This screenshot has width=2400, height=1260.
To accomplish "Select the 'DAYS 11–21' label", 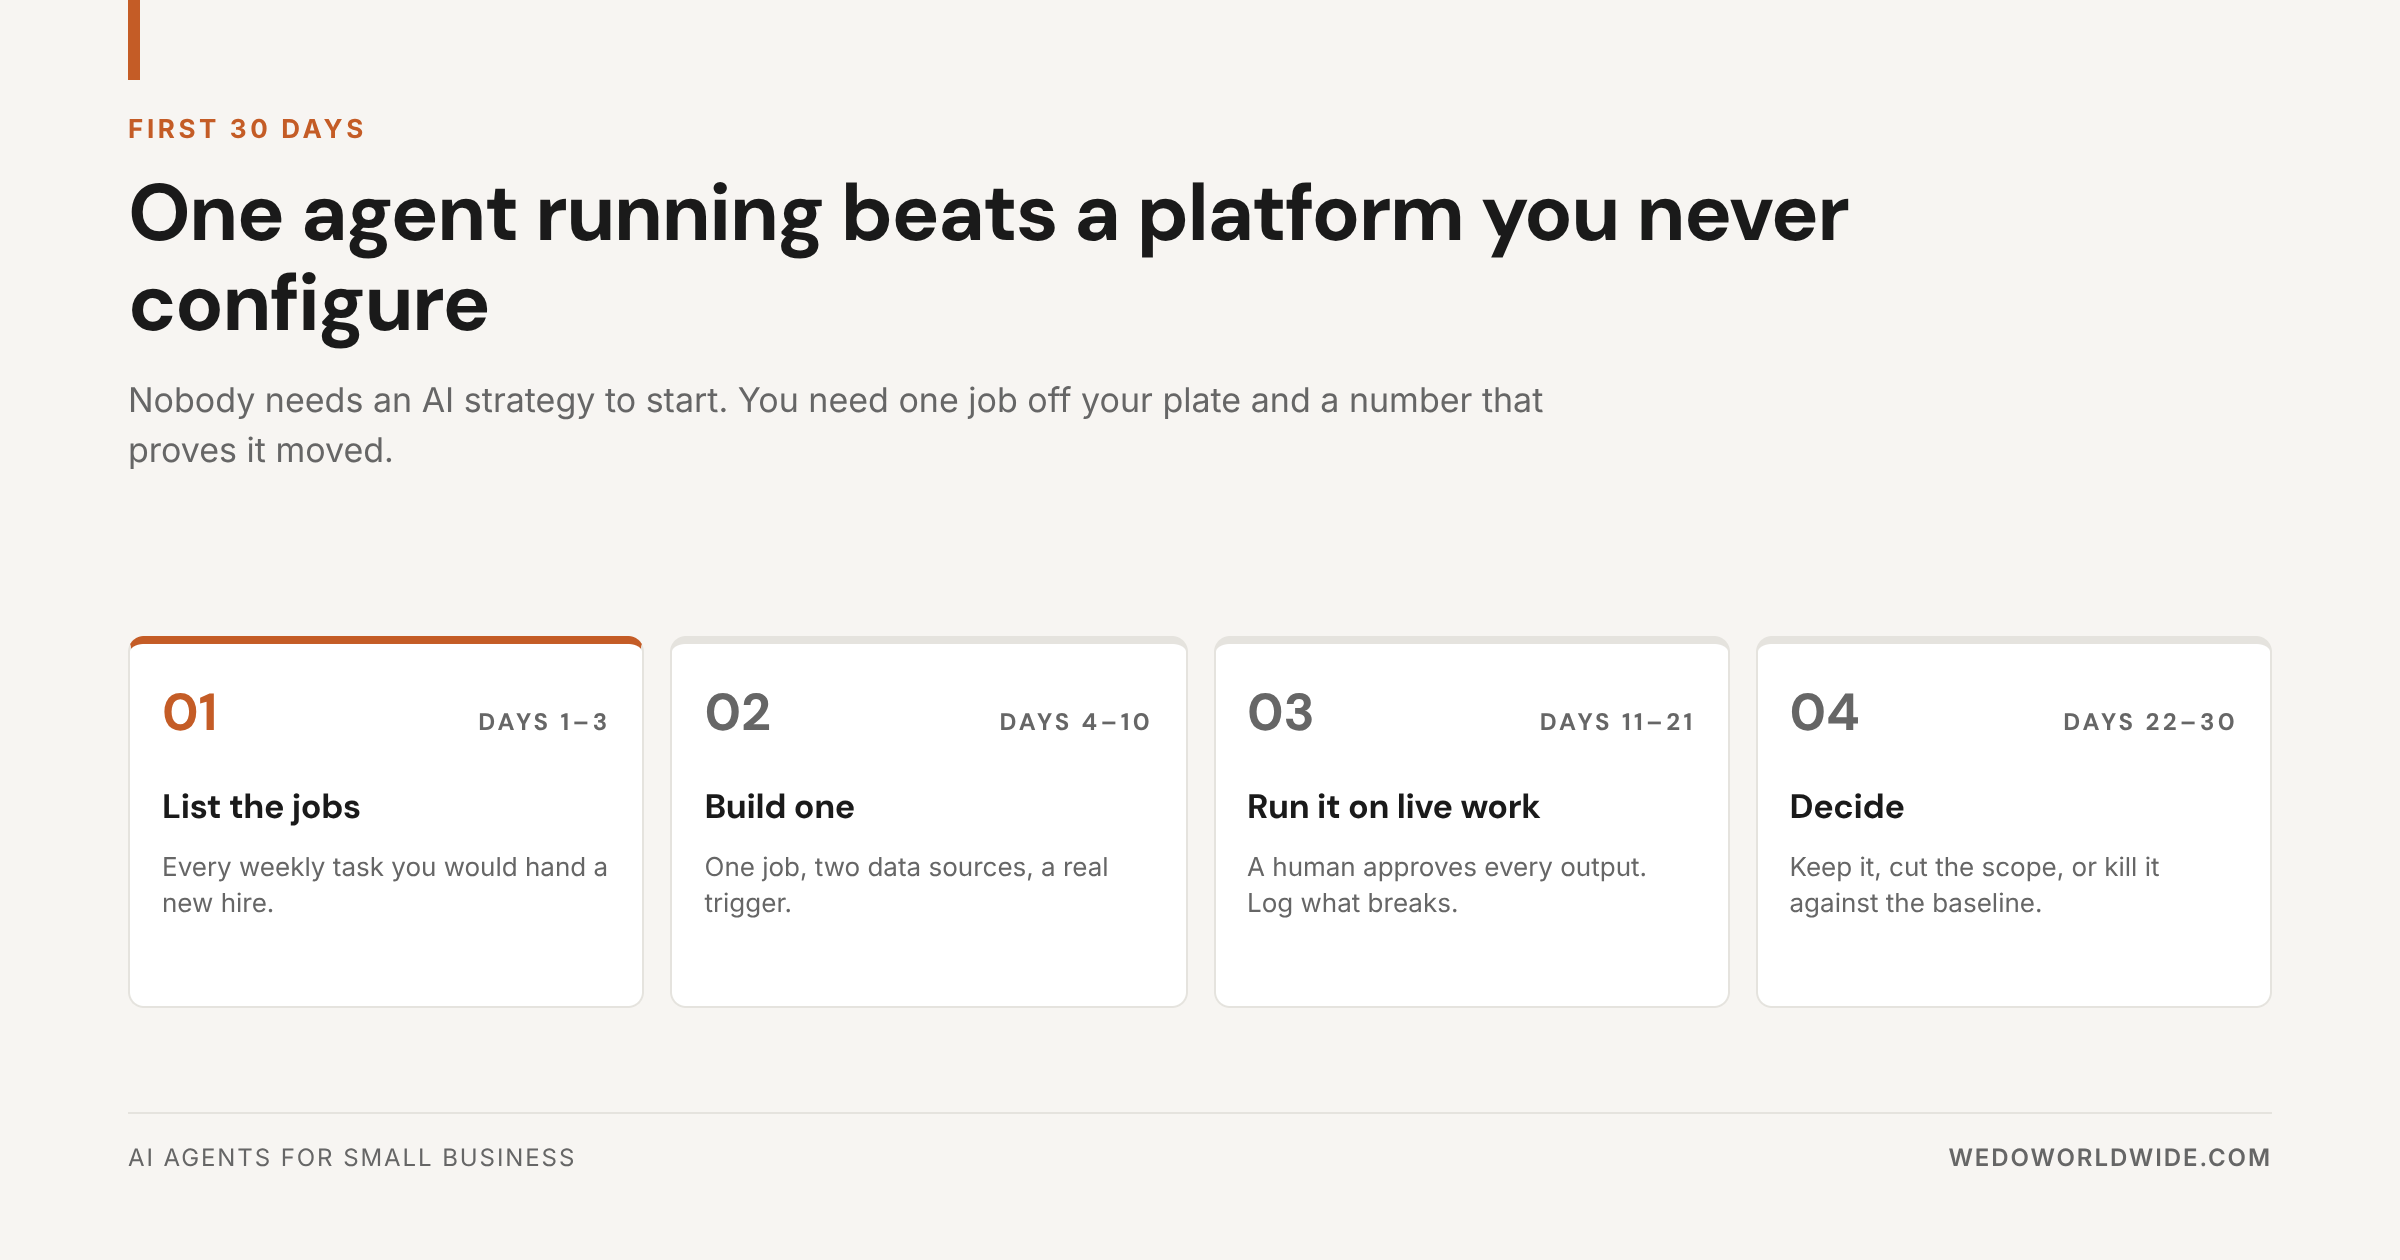I will coord(1617,722).
